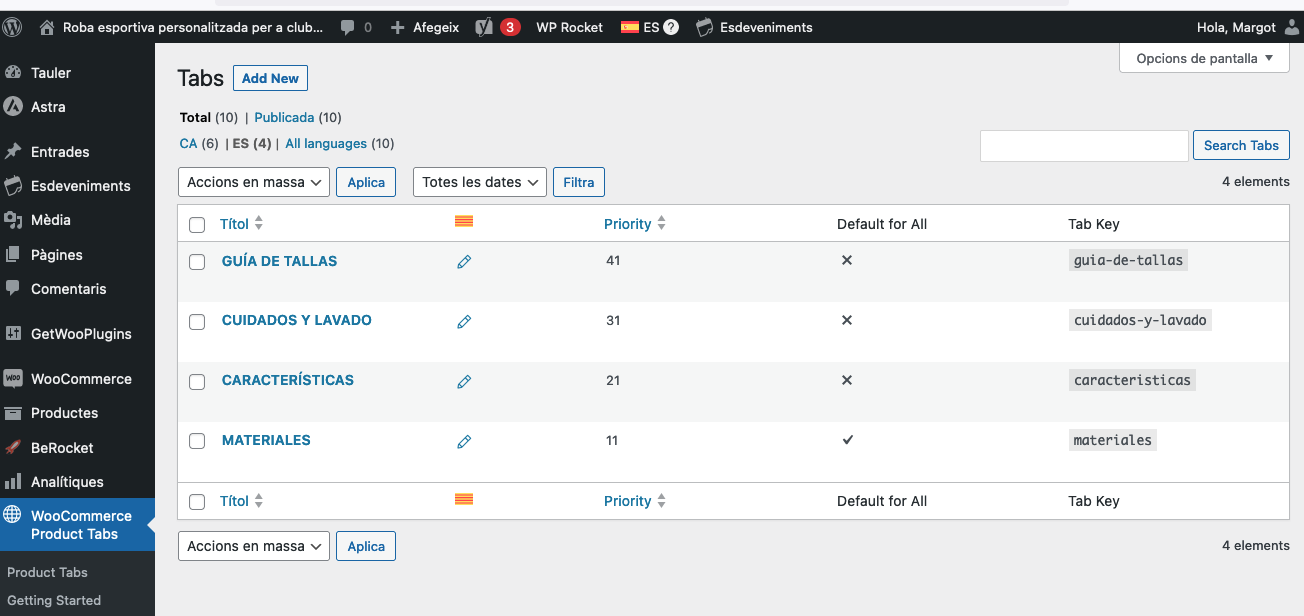Open the bottom Accions en massa dropdown

point(254,546)
